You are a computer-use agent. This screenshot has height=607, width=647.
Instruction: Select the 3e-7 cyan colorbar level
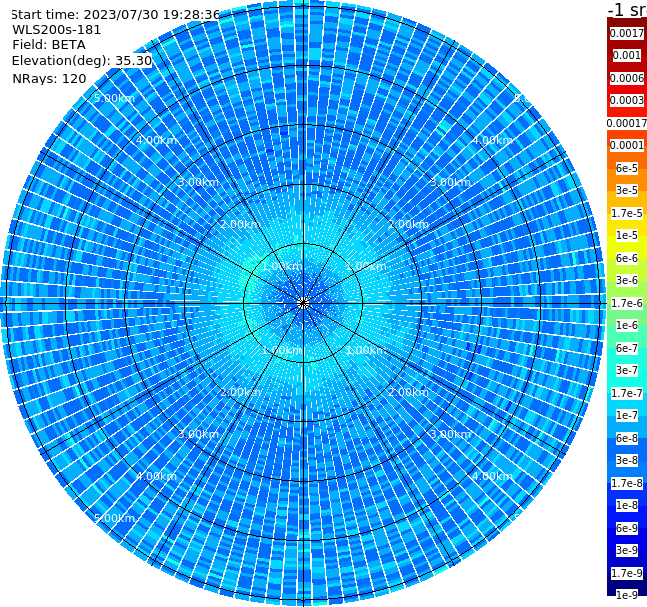click(x=626, y=370)
